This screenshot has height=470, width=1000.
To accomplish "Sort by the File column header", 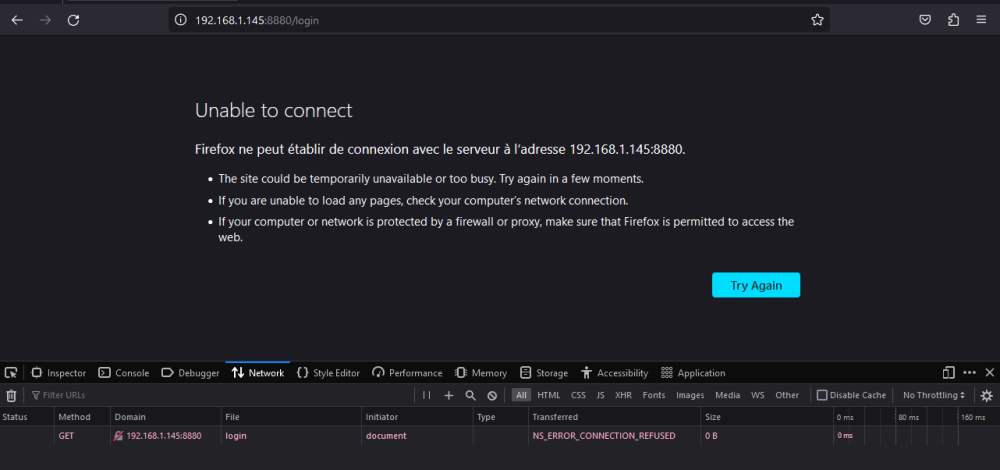I will pos(291,417).
